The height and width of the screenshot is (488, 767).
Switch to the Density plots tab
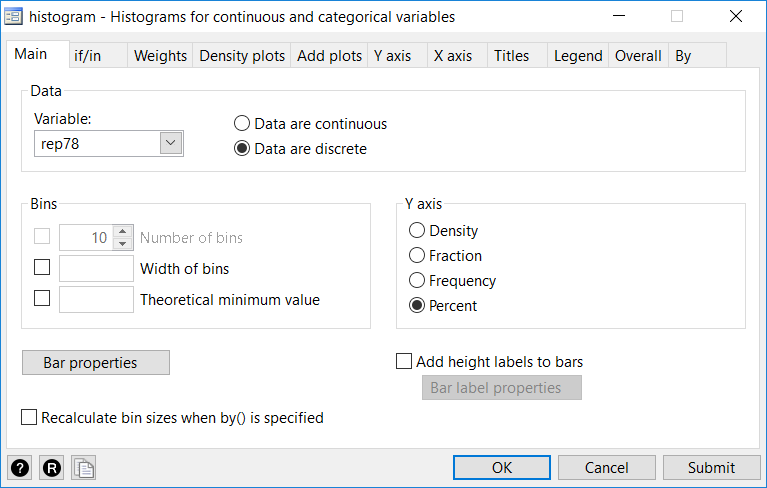pyautogui.click(x=242, y=56)
